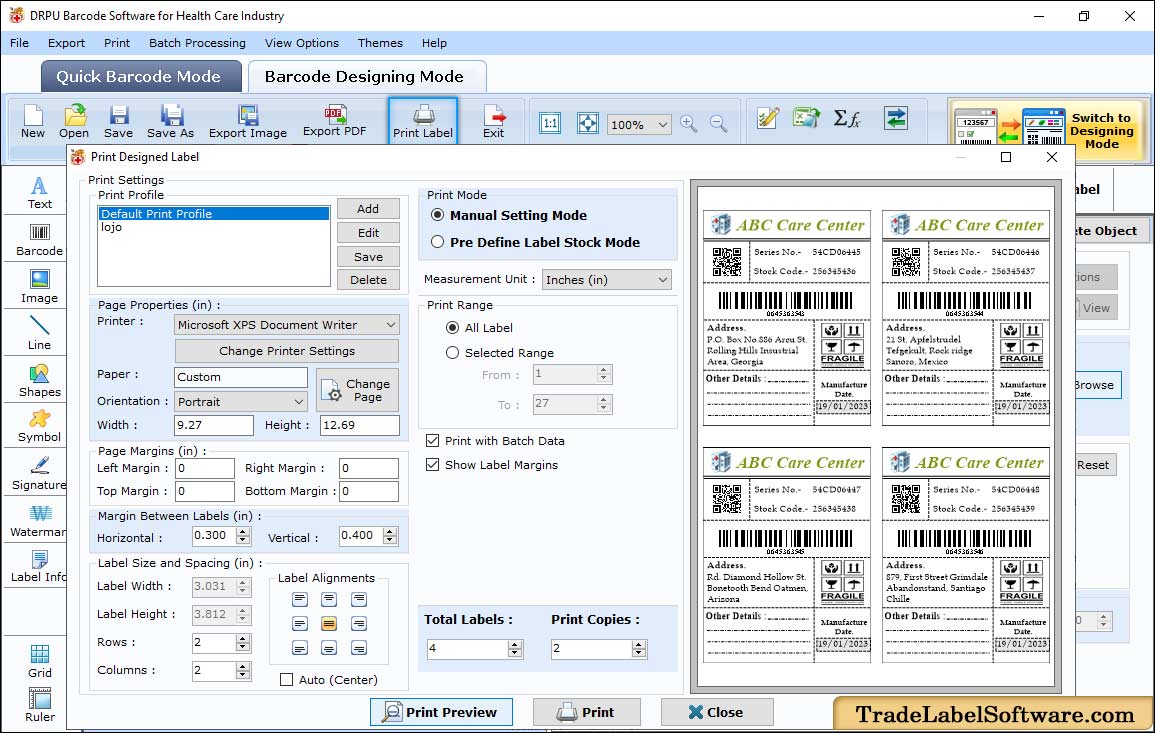Open the Batch Processing menu

coord(197,43)
